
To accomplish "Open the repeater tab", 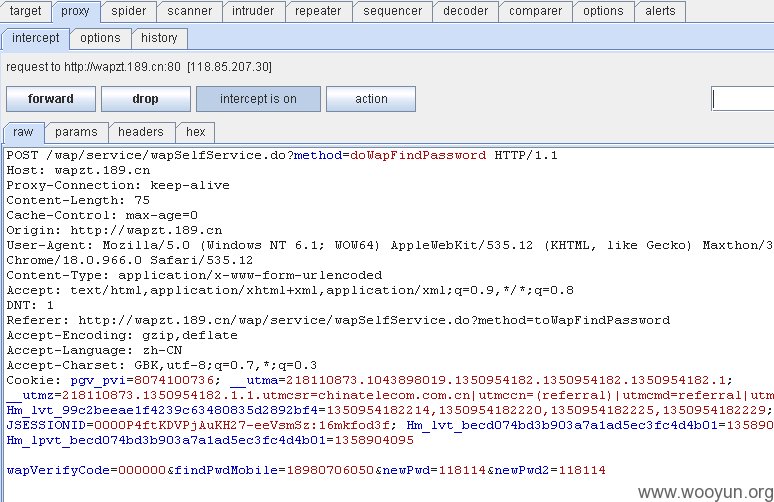I will 318,11.
